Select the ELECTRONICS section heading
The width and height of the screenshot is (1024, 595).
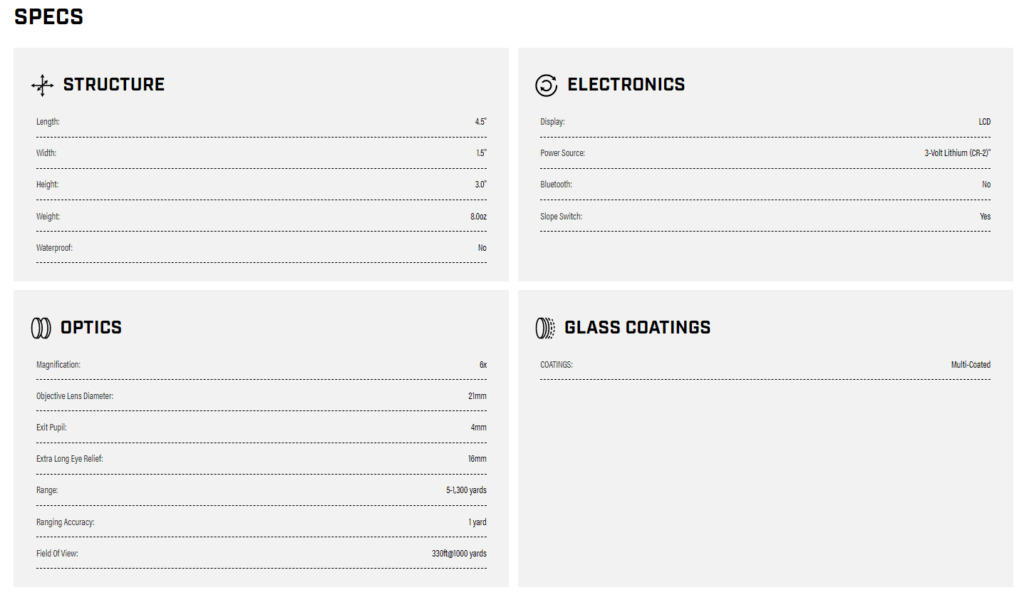click(626, 85)
